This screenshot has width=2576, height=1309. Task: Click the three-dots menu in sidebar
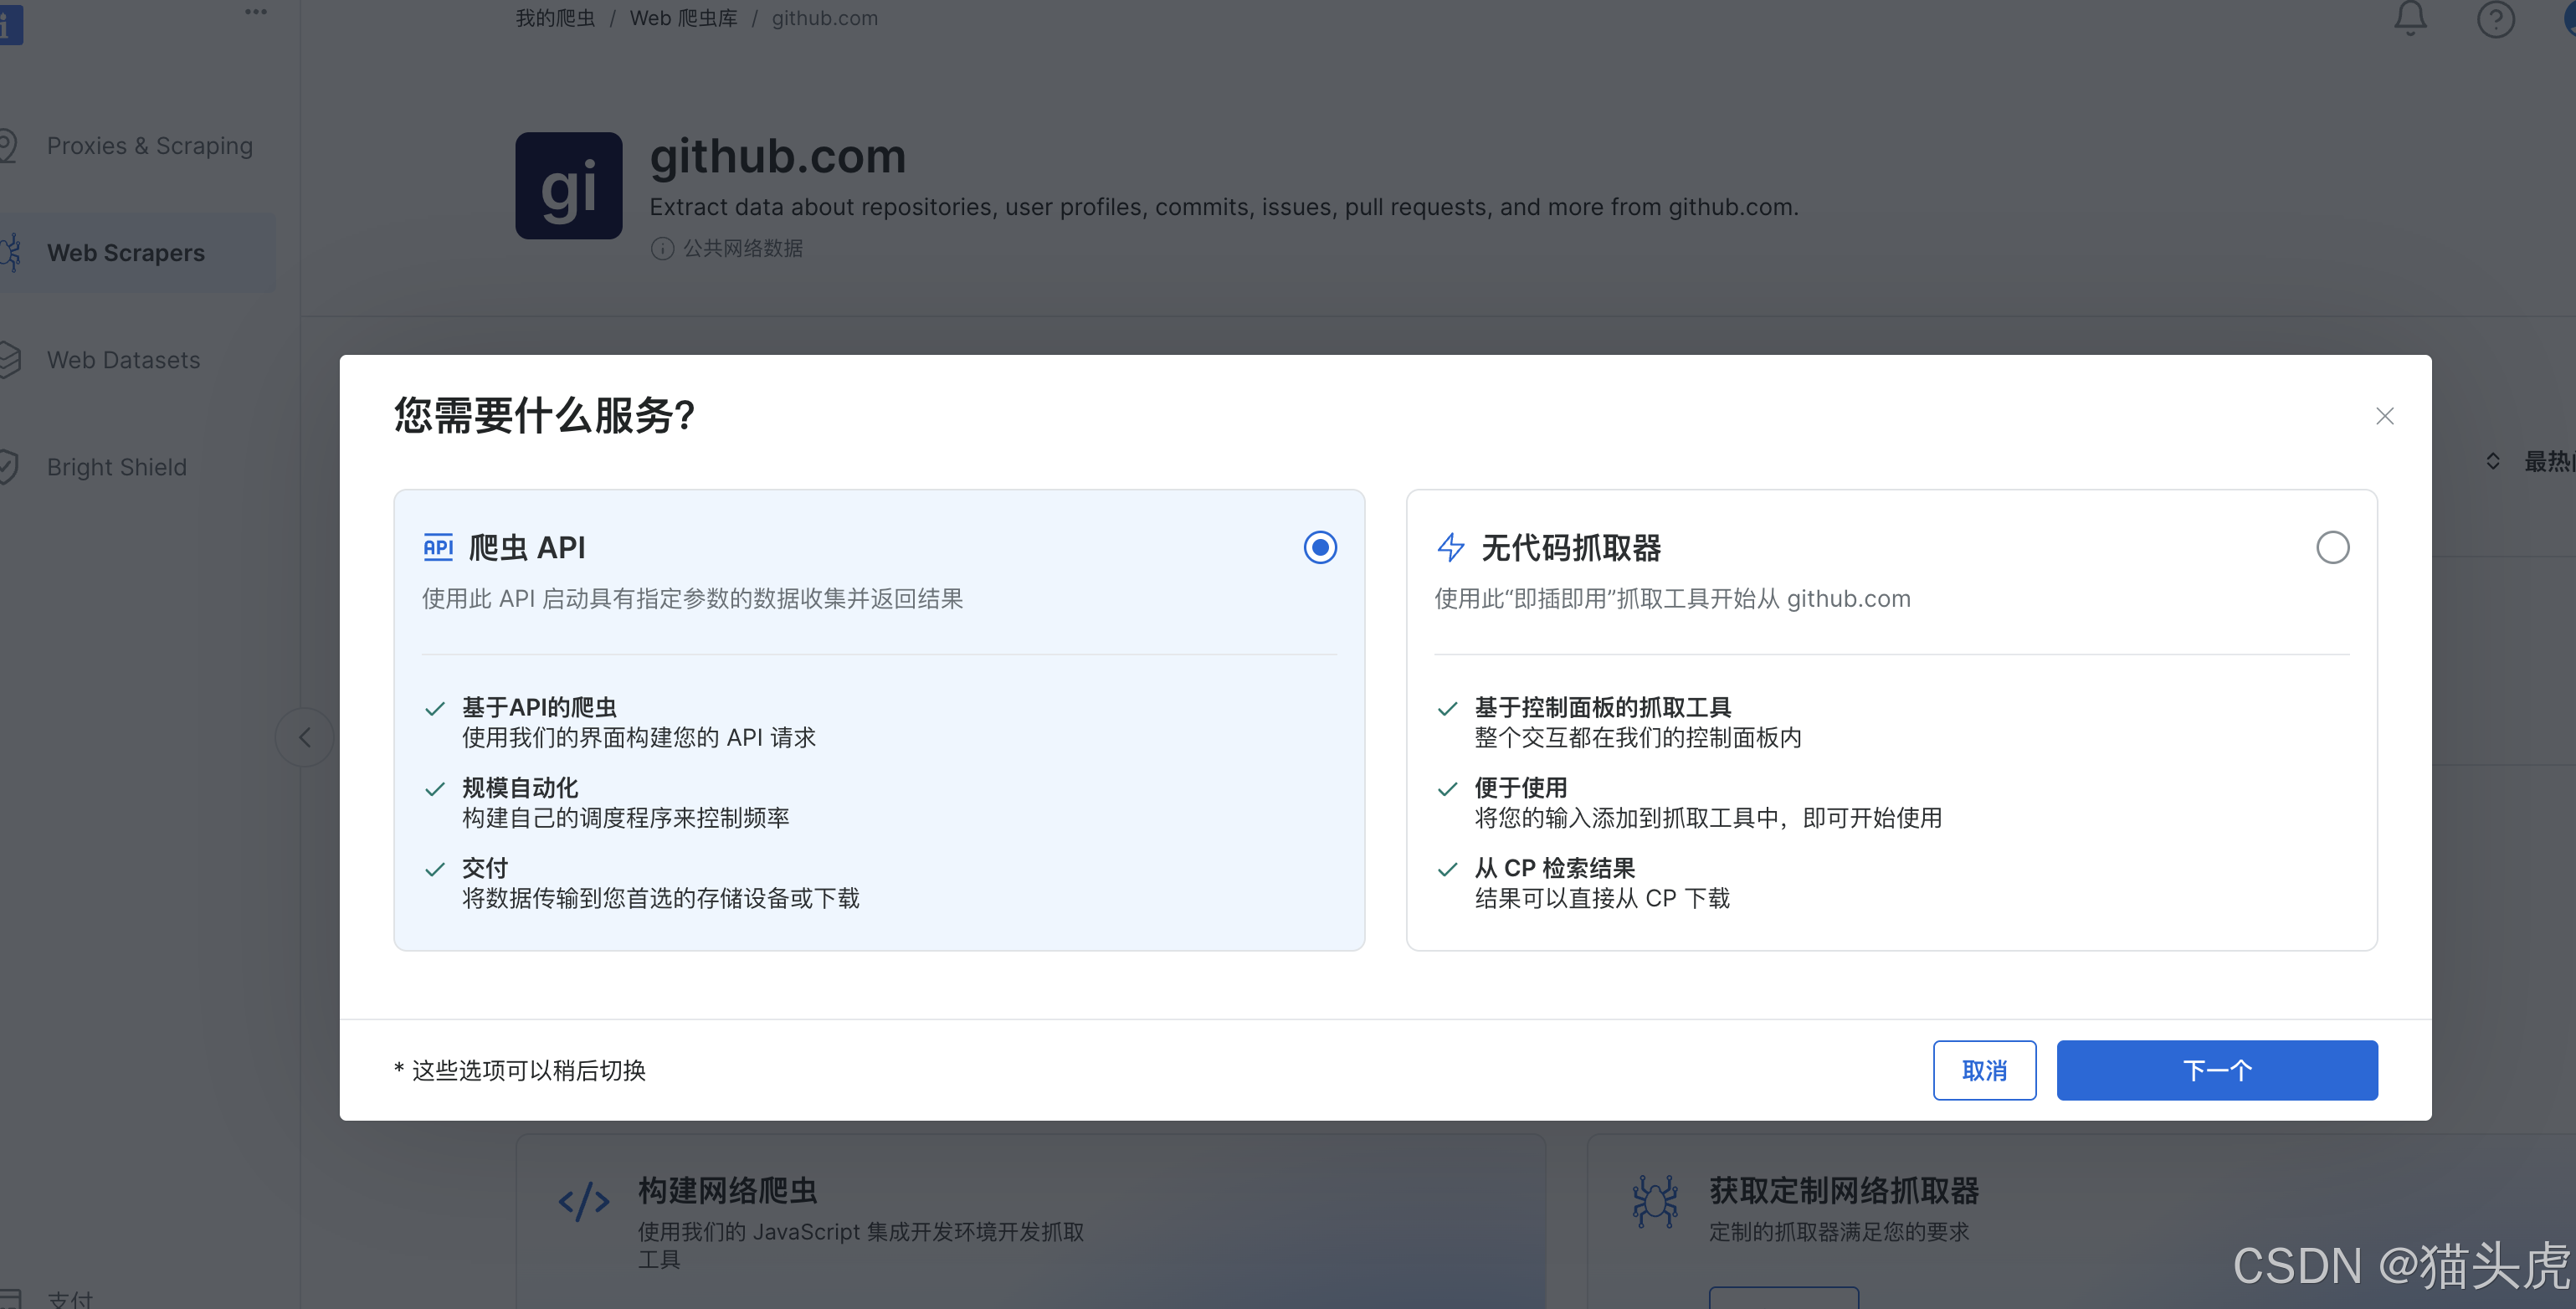256,12
